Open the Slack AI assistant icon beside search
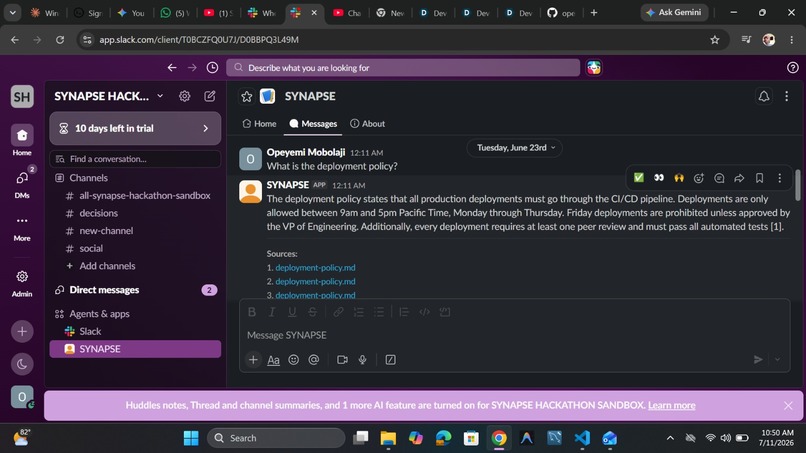The width and height of the screenshot is (806, 453). click(594, 67)
